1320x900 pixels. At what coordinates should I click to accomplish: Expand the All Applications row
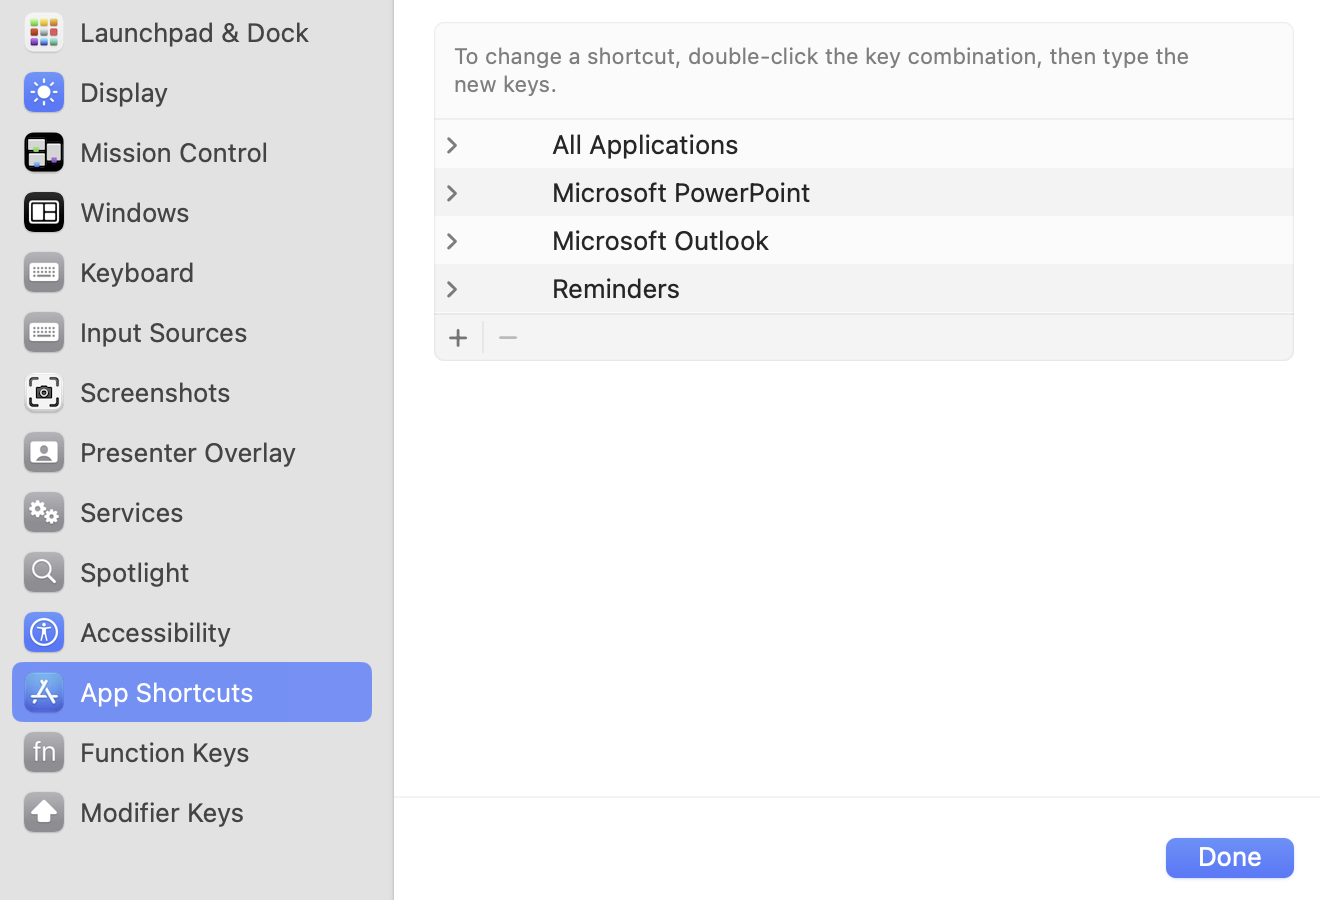(x=452, y=145)
